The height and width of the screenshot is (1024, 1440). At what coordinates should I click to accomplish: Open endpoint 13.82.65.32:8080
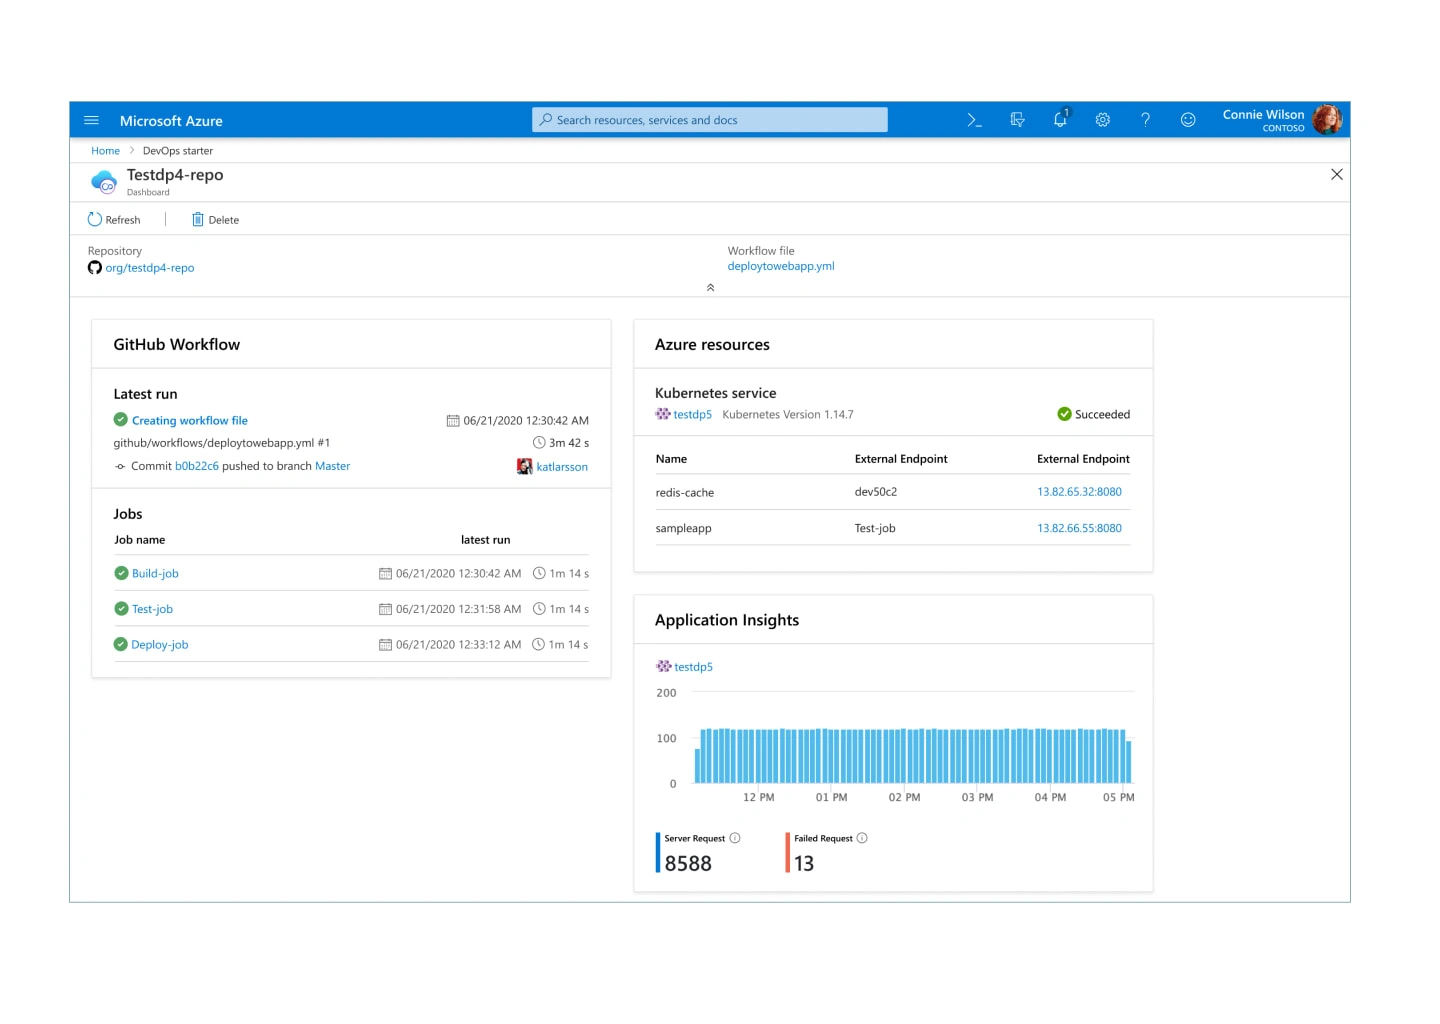[1079, 492]
